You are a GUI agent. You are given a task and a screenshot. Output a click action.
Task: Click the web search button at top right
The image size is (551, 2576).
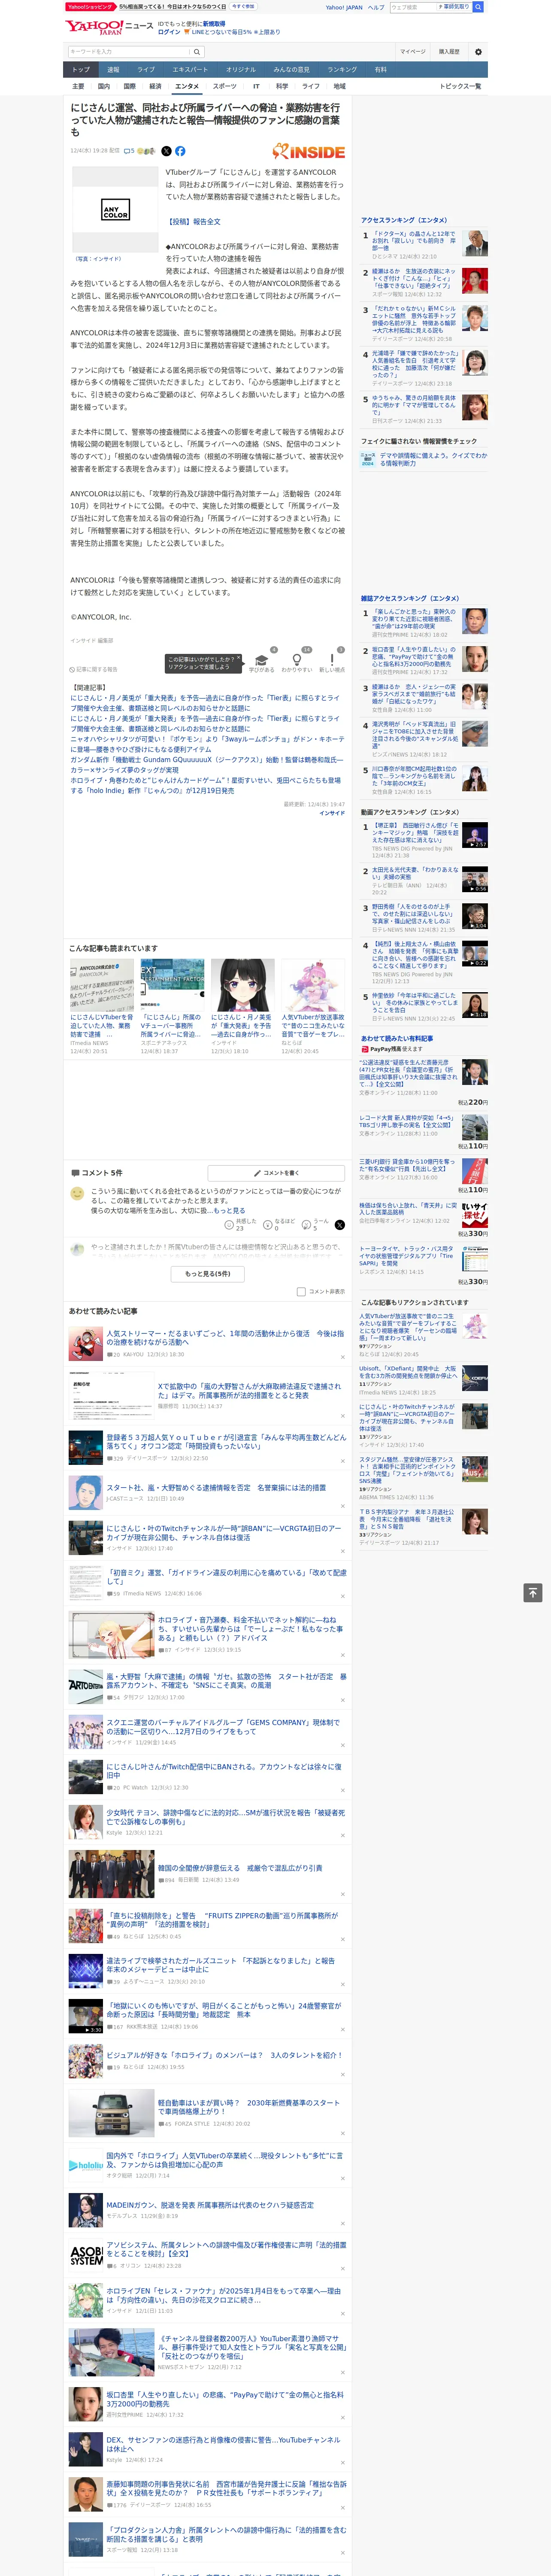pyautogui.click(x=478, y=7)
